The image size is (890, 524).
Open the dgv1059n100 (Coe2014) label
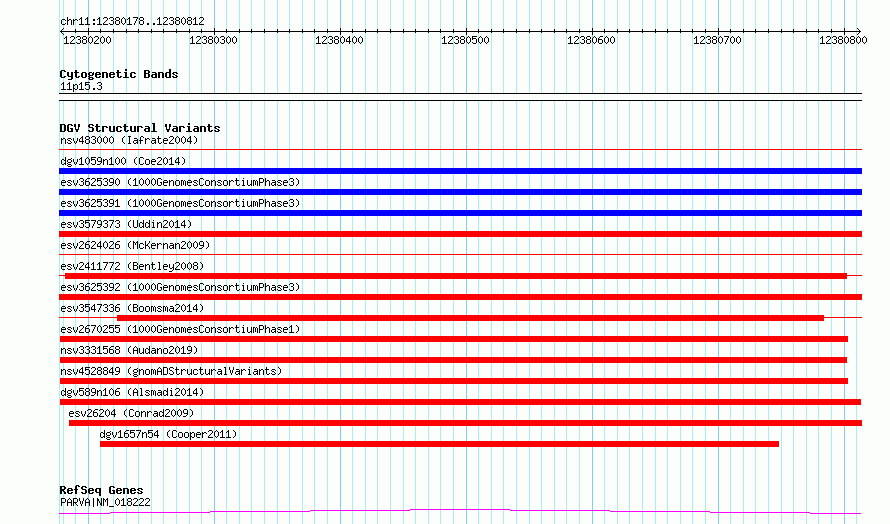[x=123, y=161]
